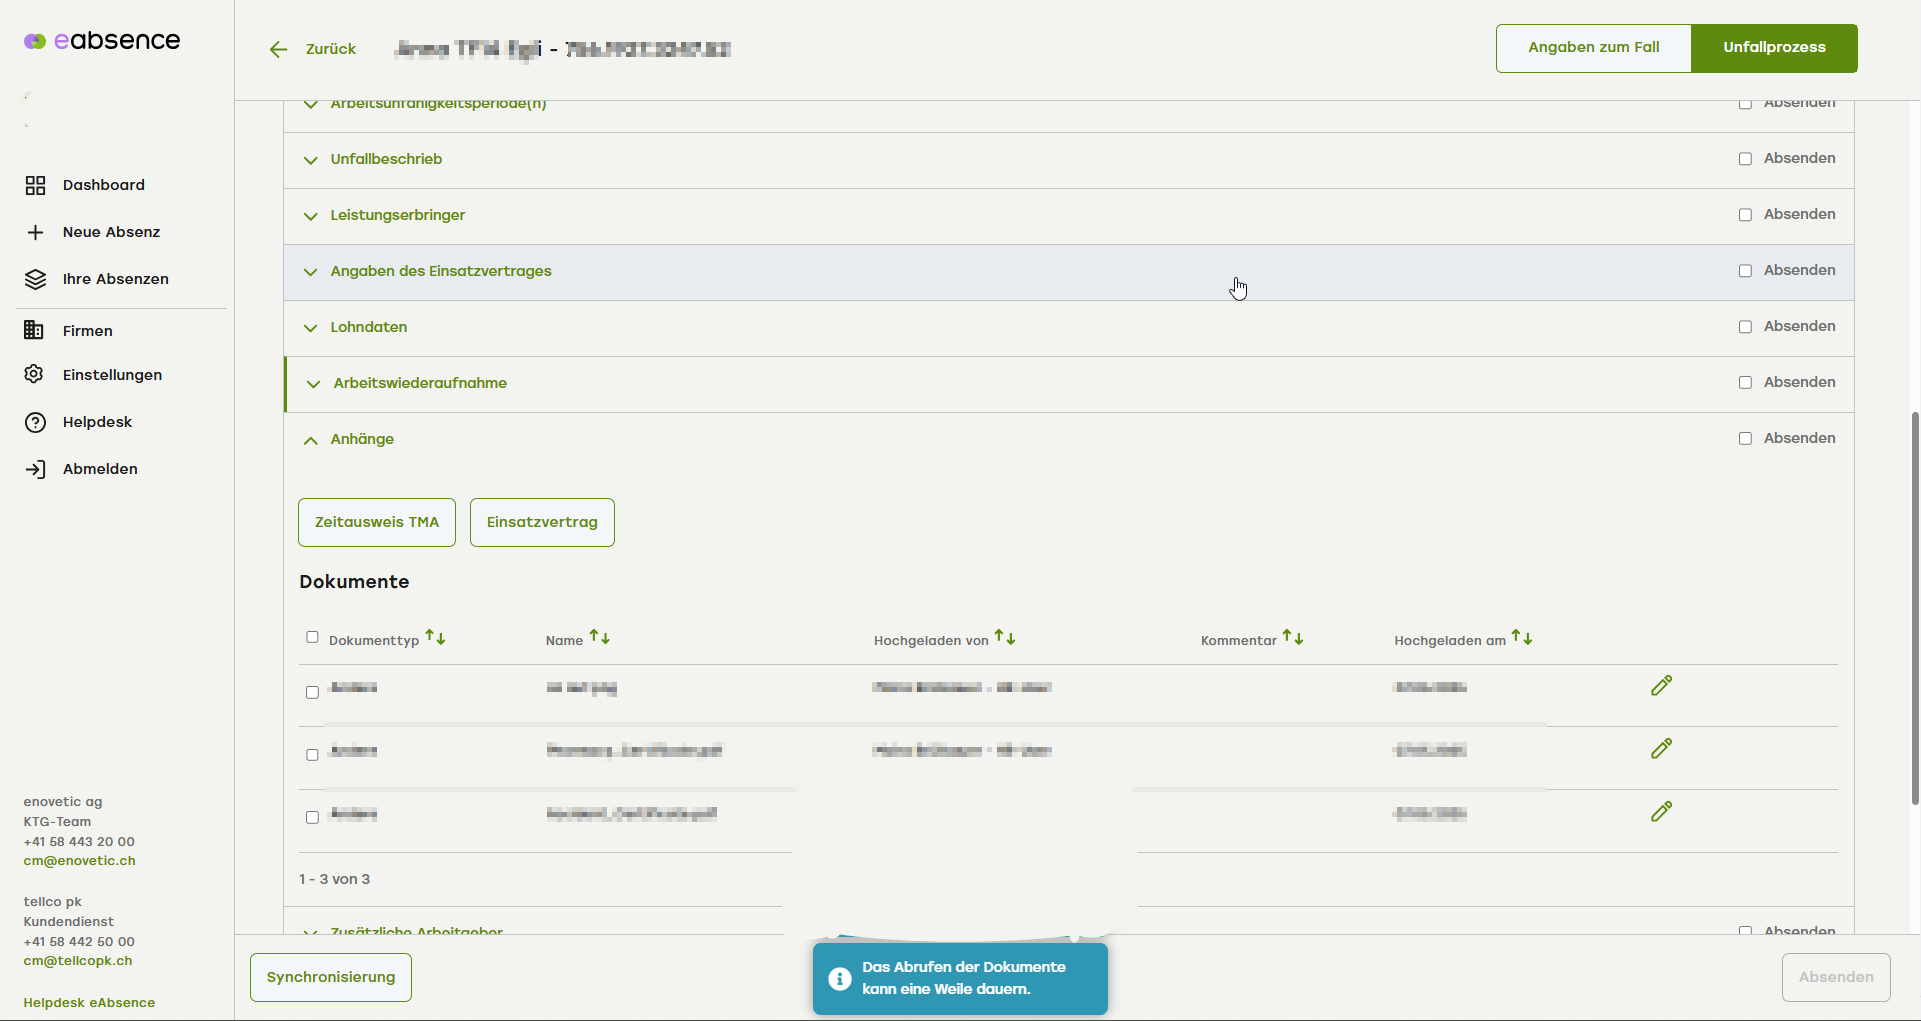Edit the first document with pencil icon
This screenshot has width=1921, height=1021.
(x=1661, y=686)
